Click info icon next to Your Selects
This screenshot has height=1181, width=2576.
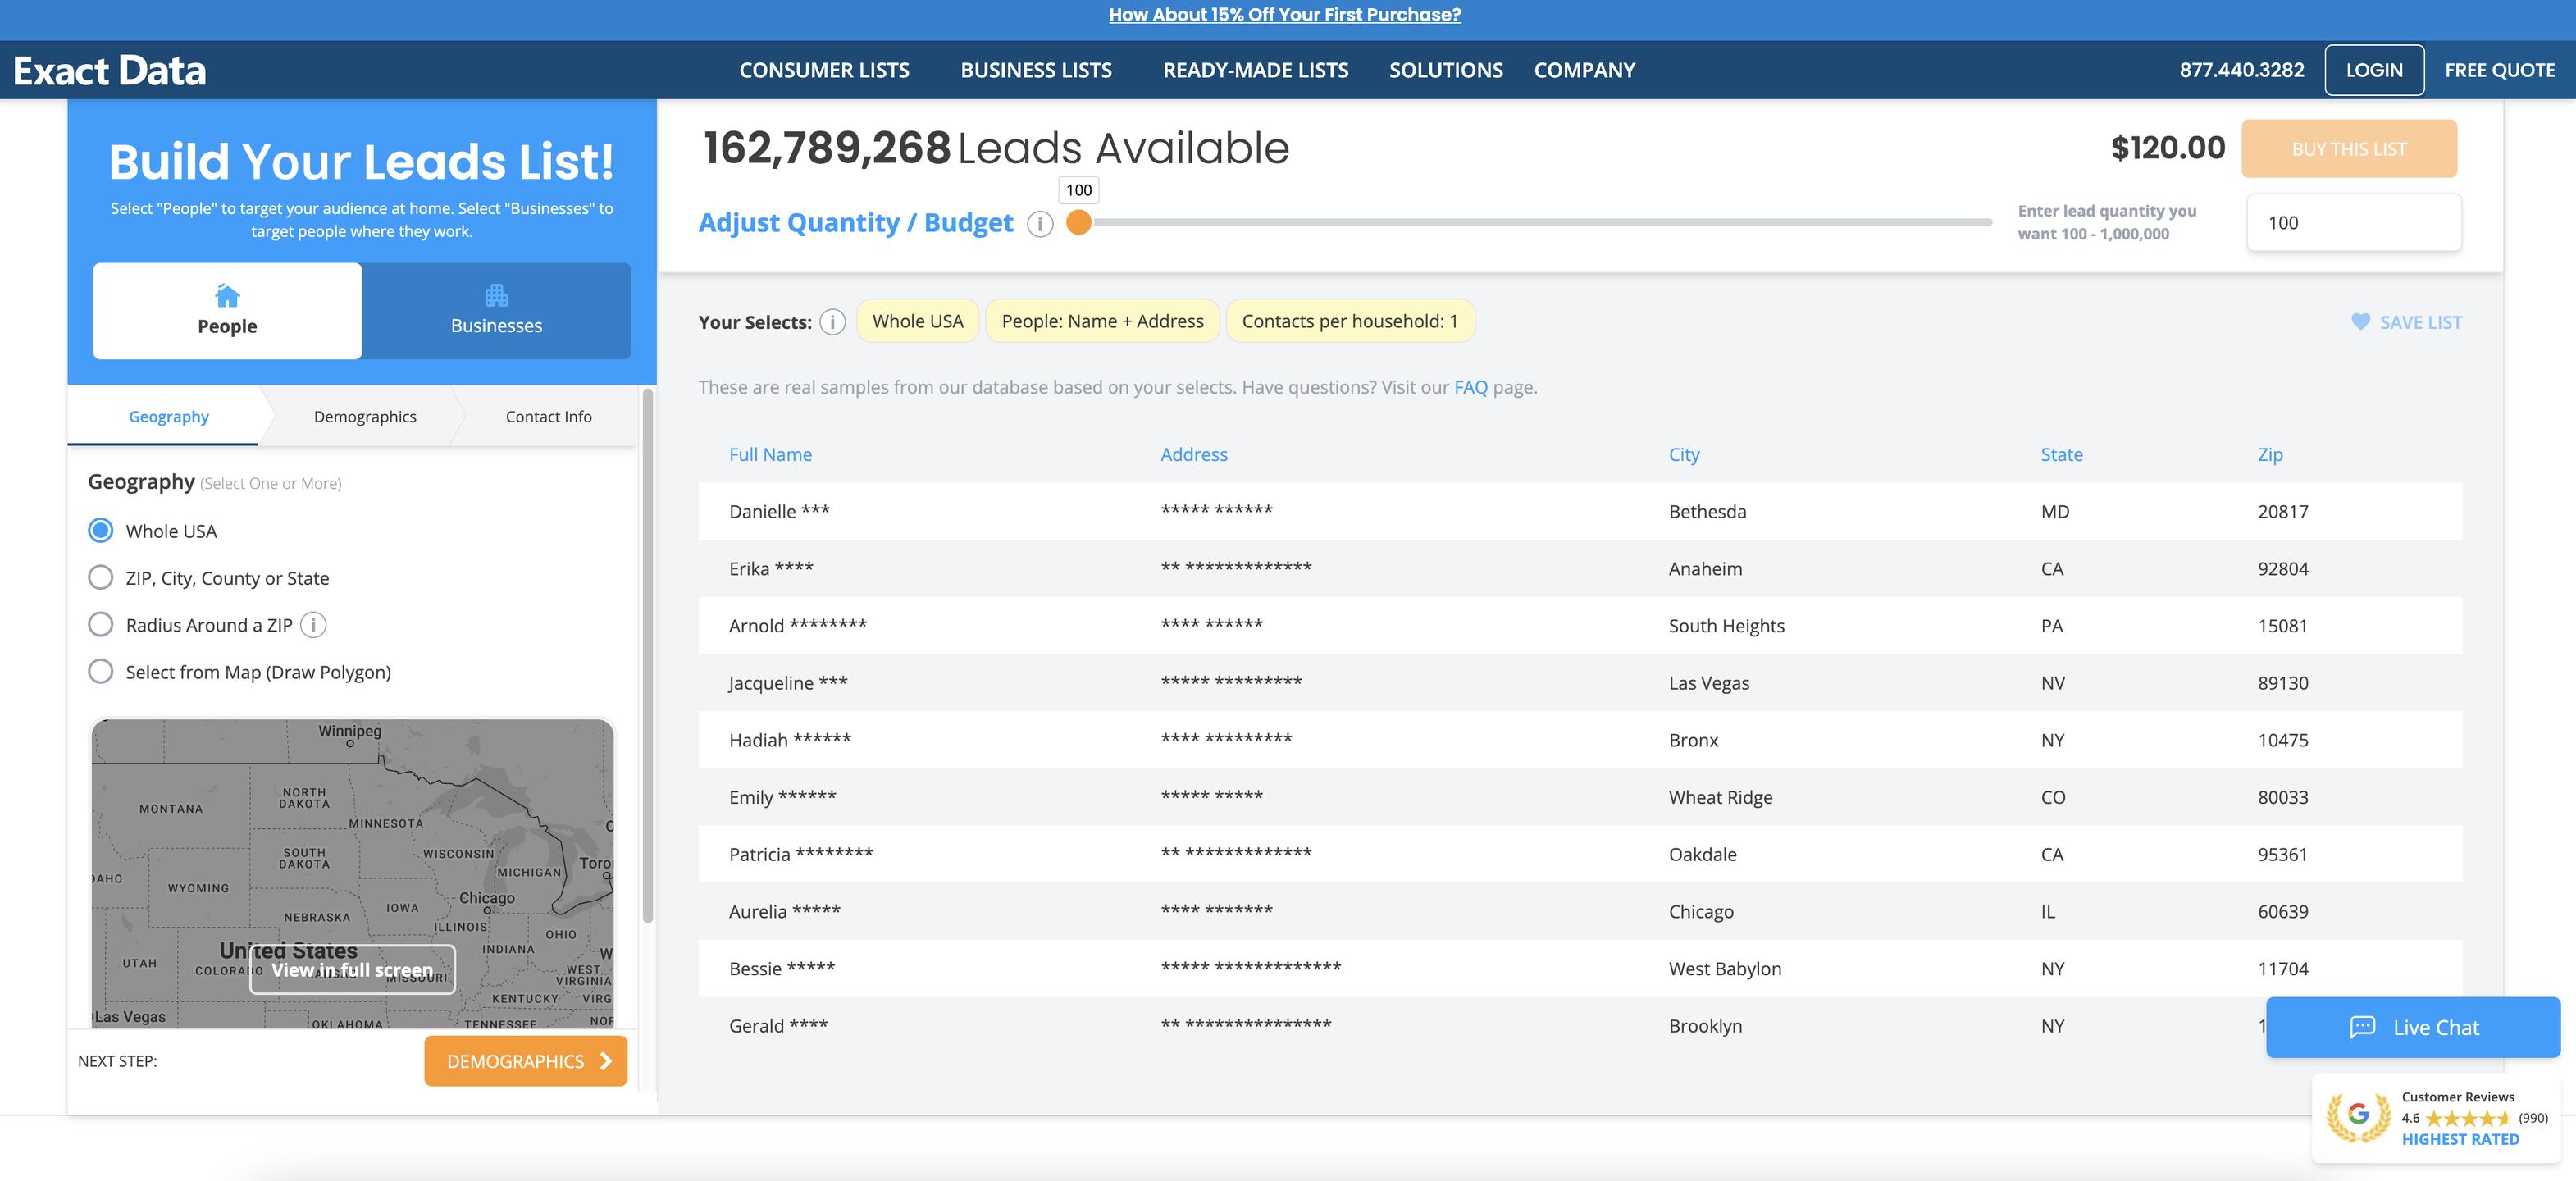pyautogui.click(x=832, y=322)
